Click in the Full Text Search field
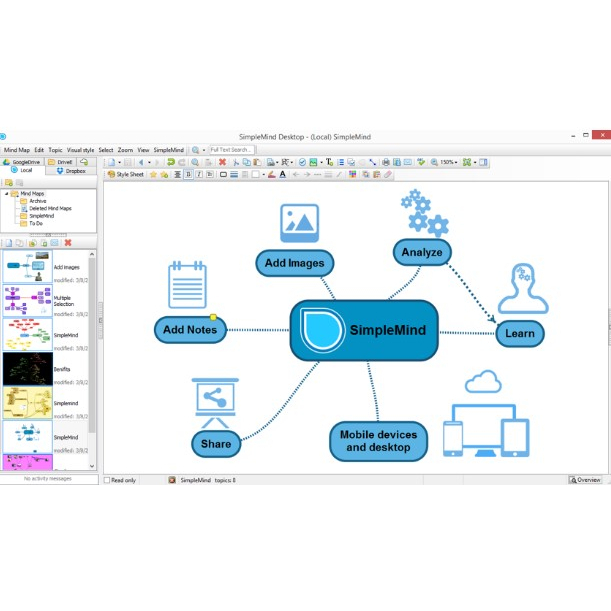Screen dimensions: 611x611 coord(236,149)
